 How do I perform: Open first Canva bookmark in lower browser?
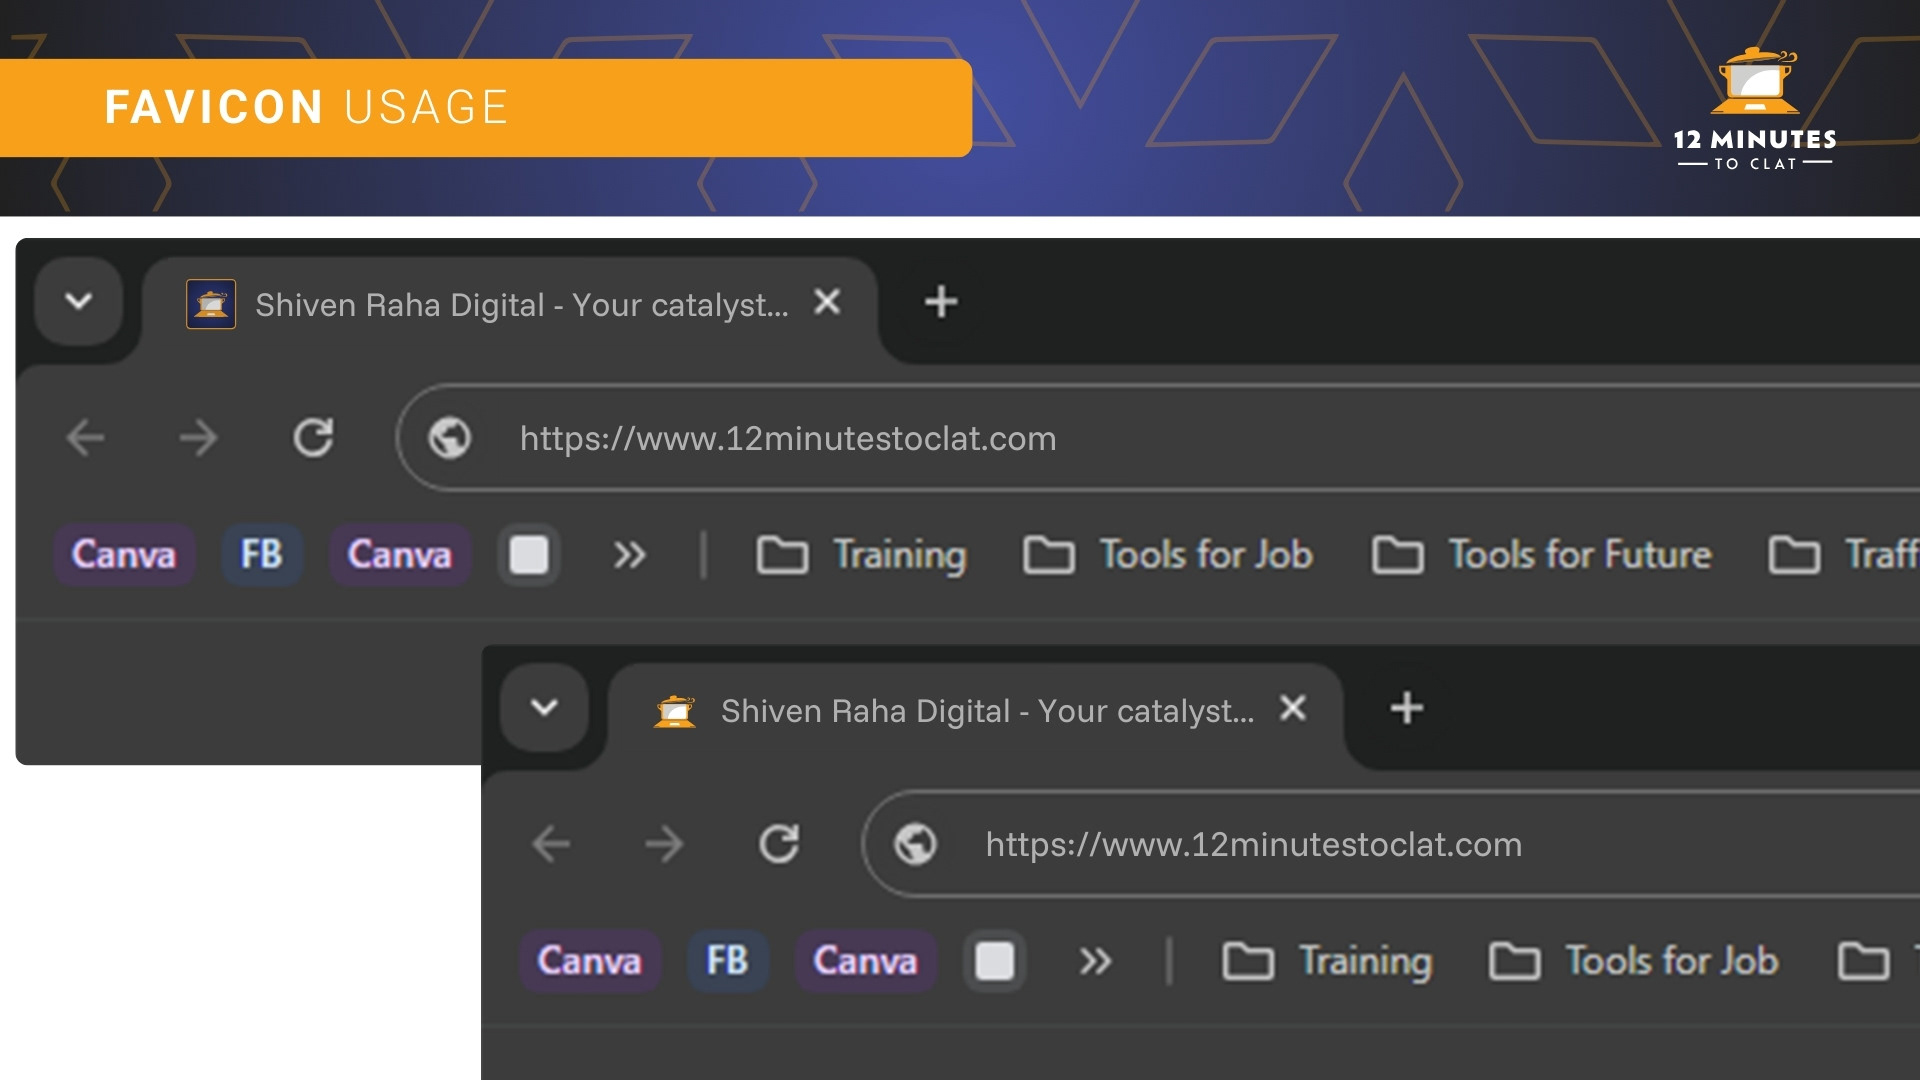[x=590, y=960]
